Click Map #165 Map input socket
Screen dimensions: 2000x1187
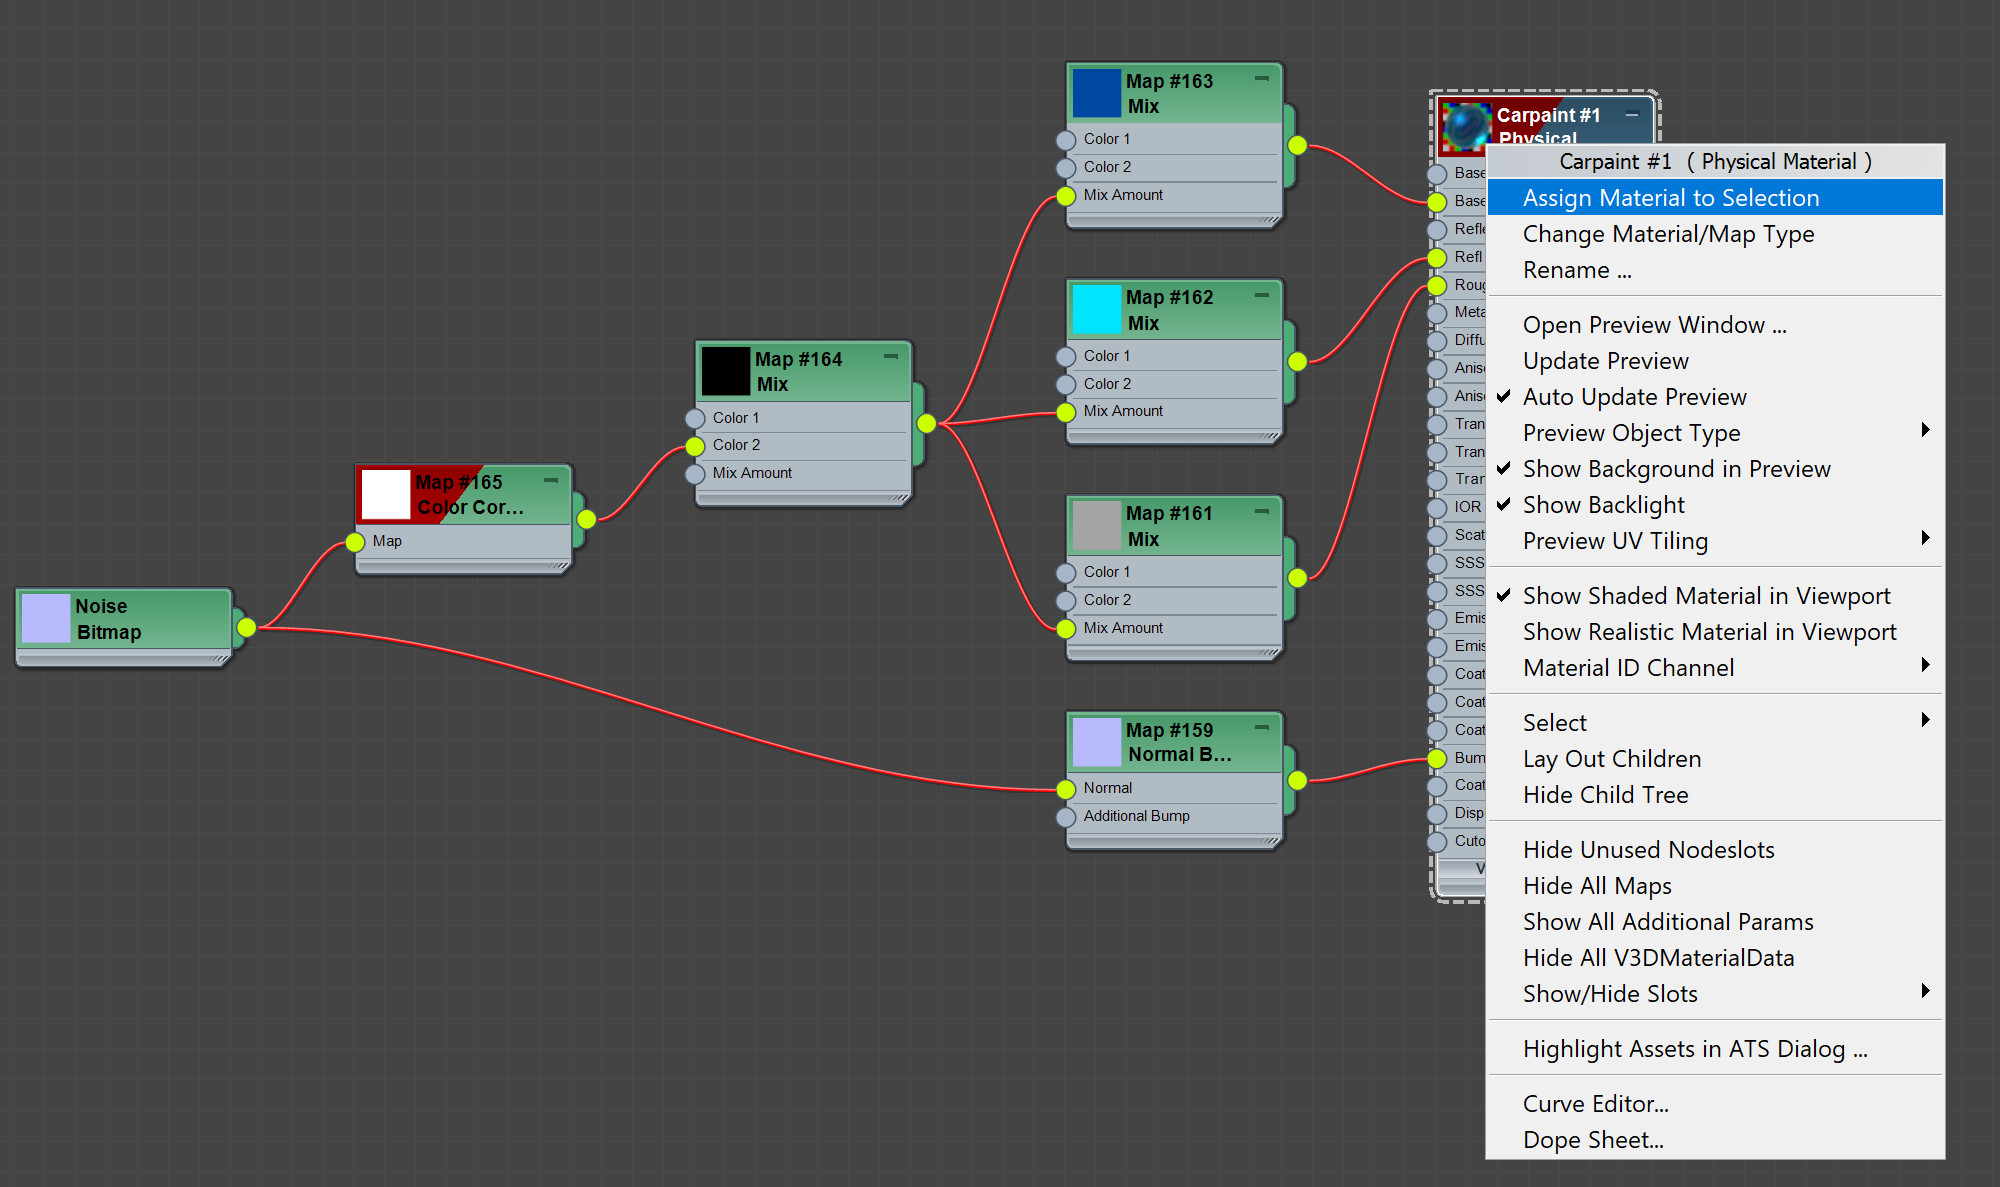355,542
